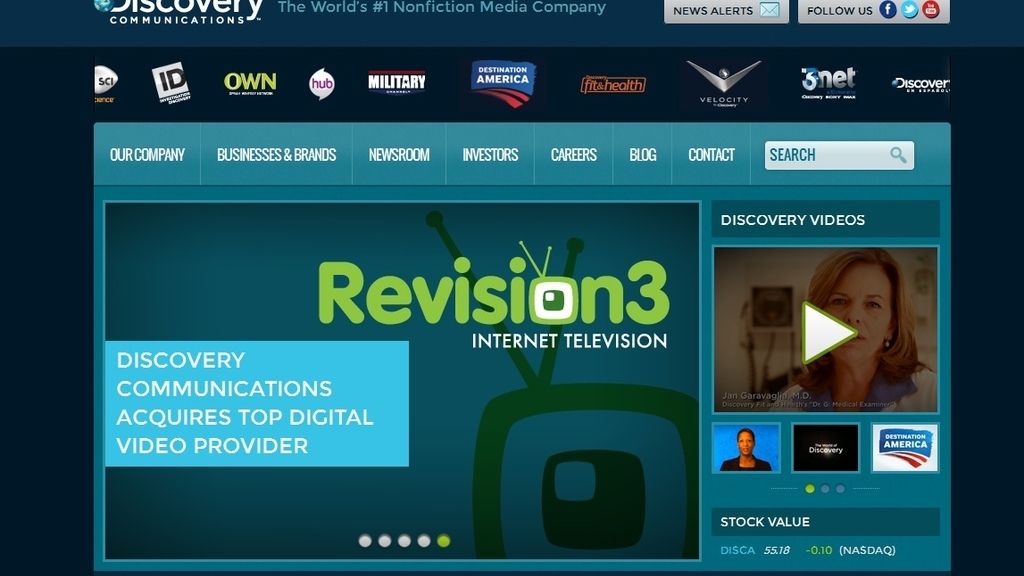
Task: Show the second slide of the carousel
Action: pos(385,541)
